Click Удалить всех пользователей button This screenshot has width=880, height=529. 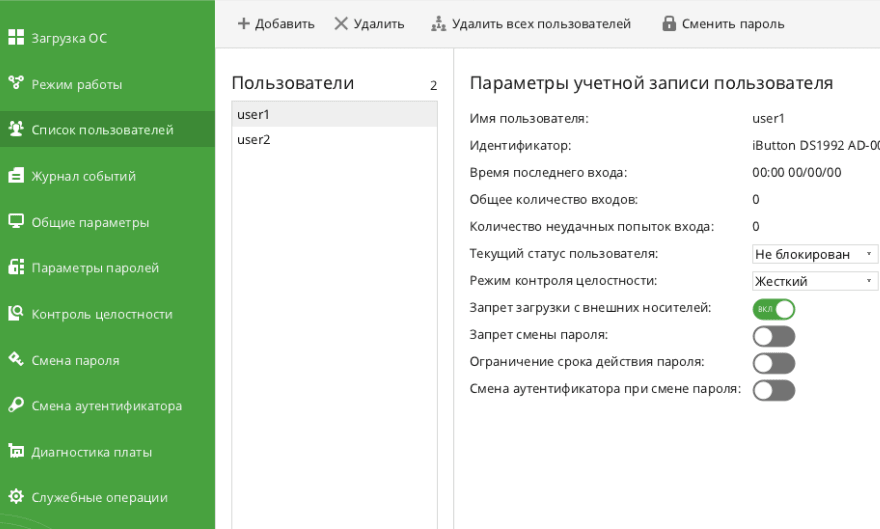(x=531, y=24)
